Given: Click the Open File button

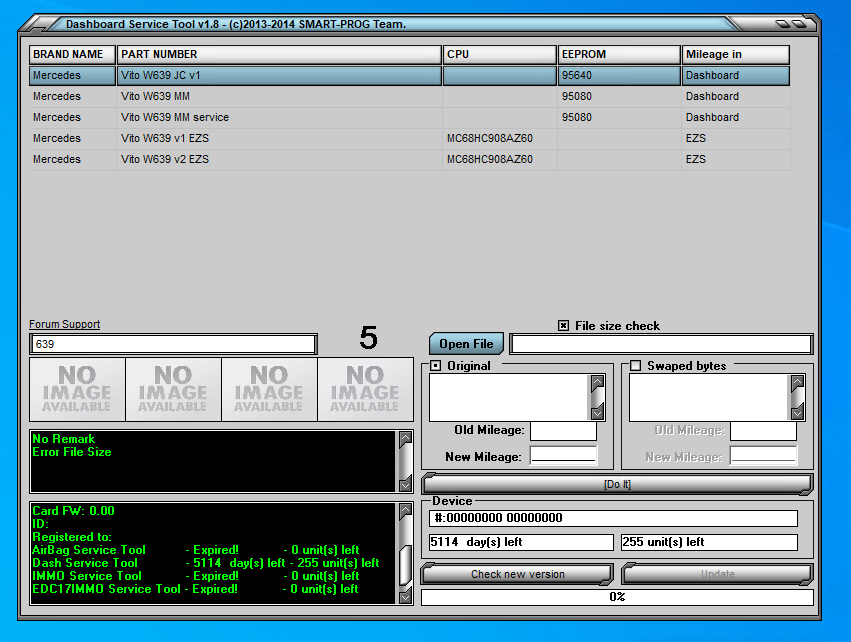Looking at the screenshot, I should point(466,344).
